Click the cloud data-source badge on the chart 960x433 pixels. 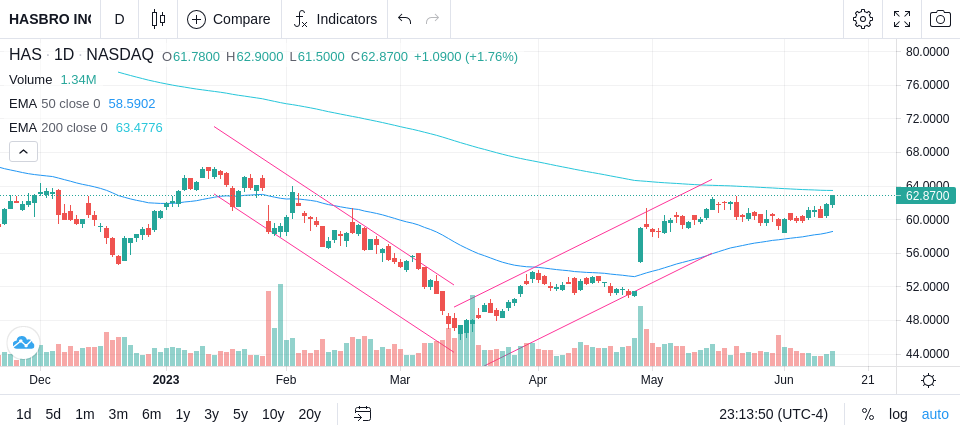tap(23, 343)
